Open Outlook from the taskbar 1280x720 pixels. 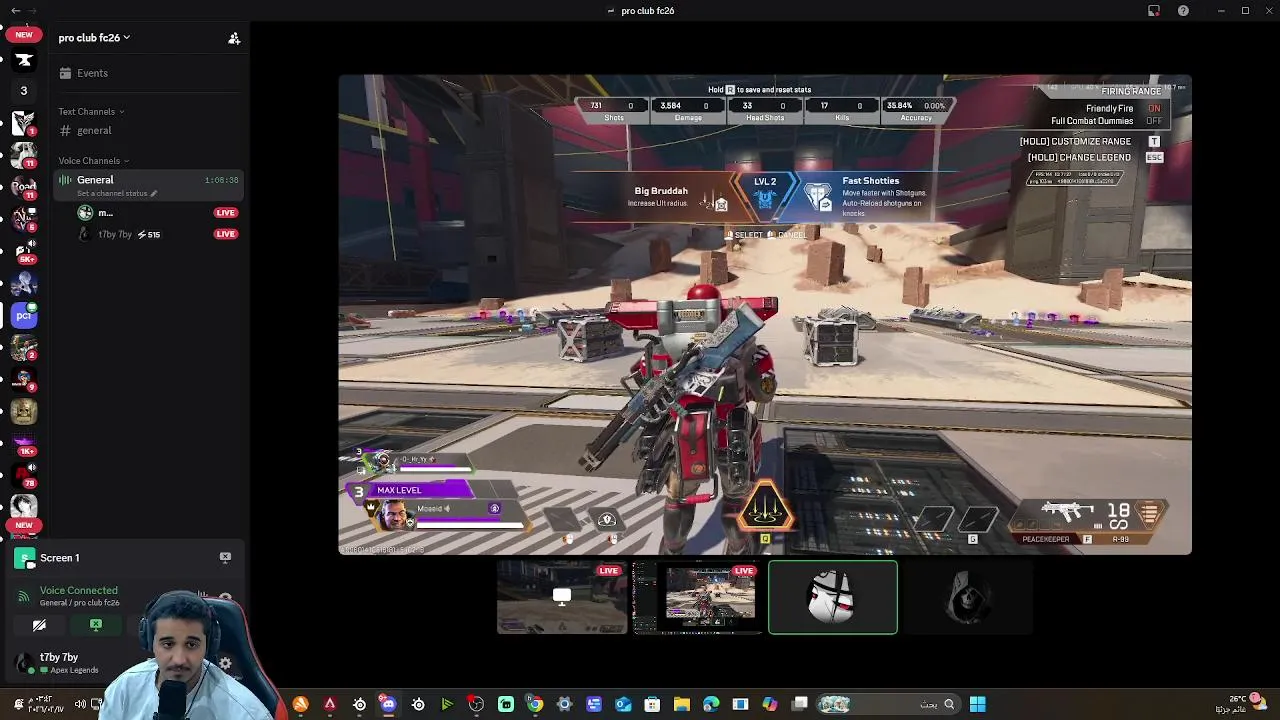pyautogui.click(x=623, y=704)
